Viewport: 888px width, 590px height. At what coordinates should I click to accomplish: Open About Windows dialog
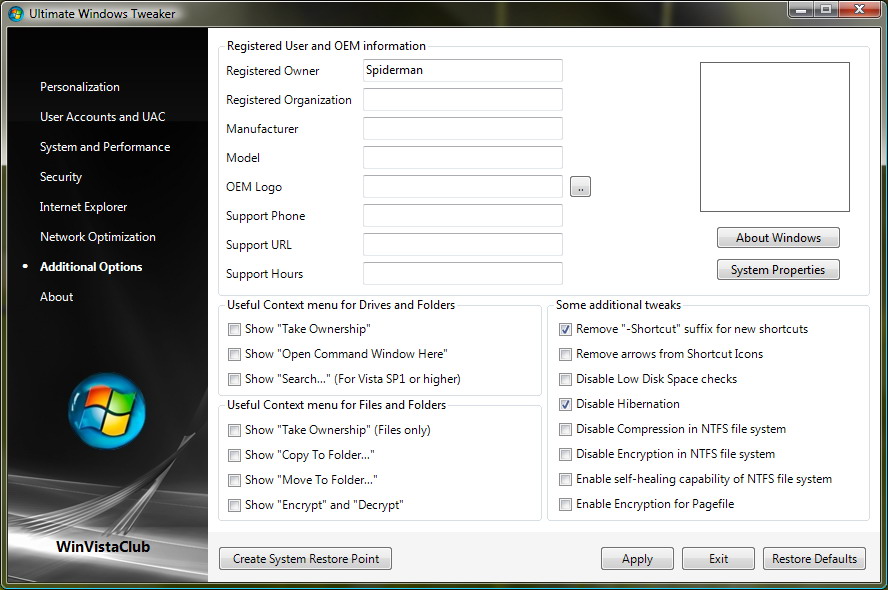778,238
